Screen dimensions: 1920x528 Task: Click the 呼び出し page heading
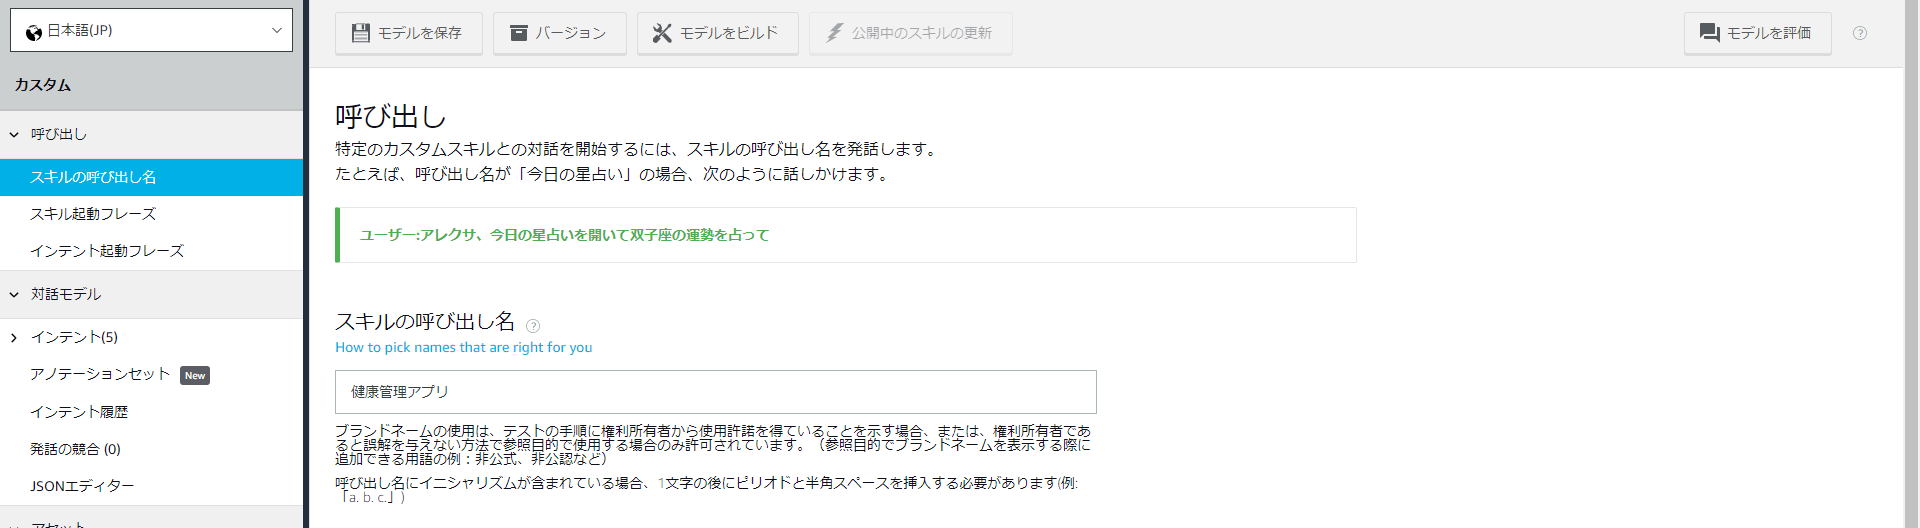point(391,117)
